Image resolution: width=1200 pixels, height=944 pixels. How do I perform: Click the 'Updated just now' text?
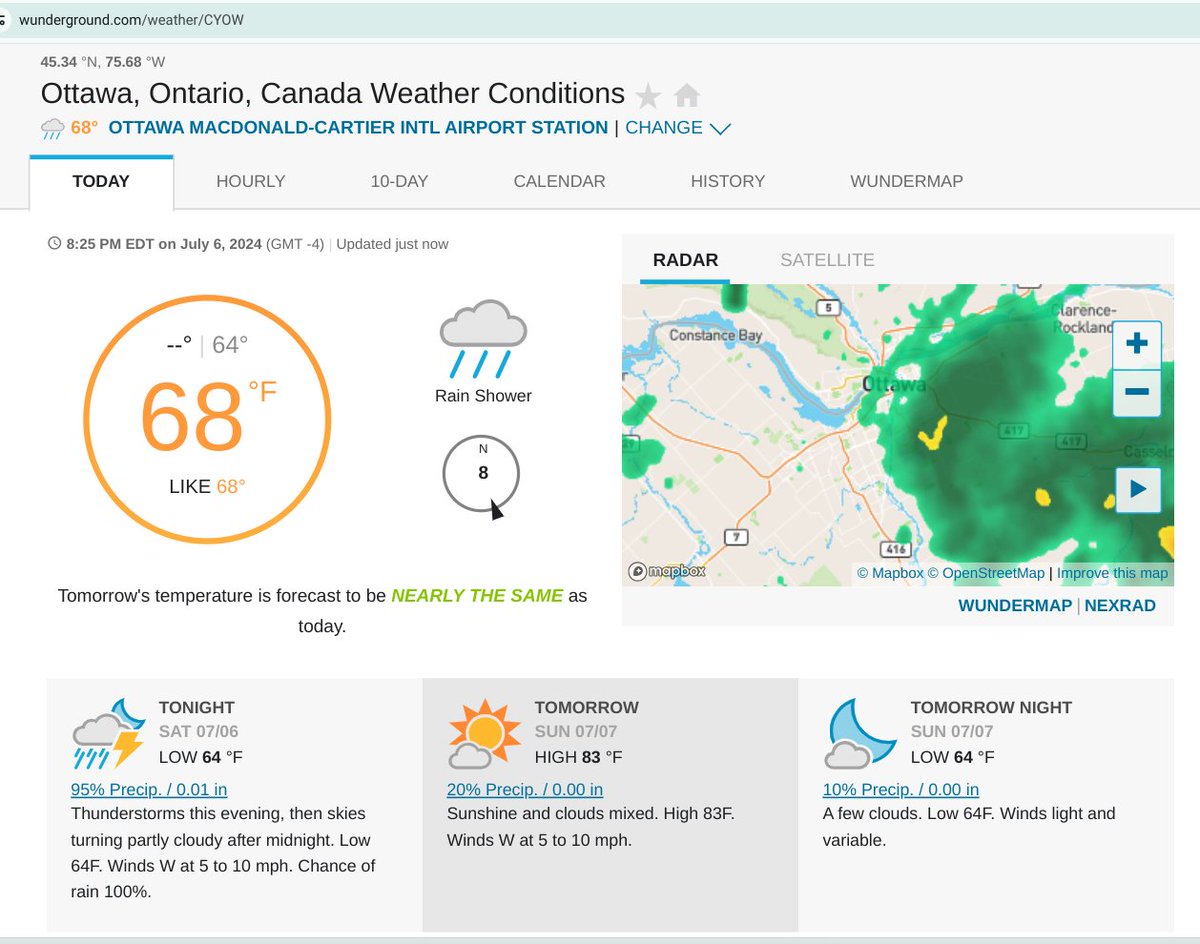[392, 244]
